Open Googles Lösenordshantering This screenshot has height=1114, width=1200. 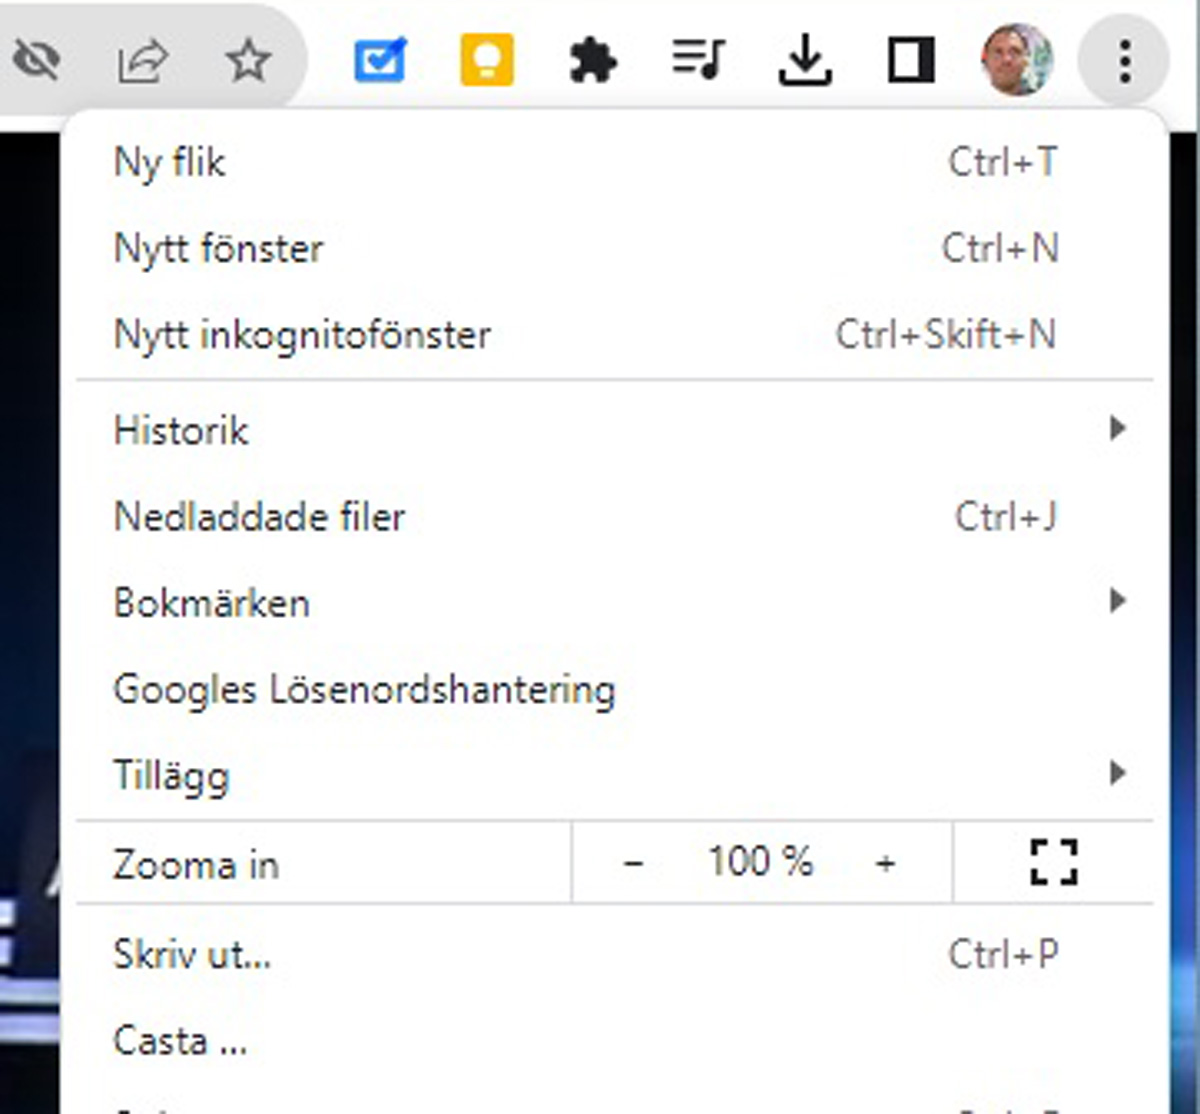coord(364,688)
